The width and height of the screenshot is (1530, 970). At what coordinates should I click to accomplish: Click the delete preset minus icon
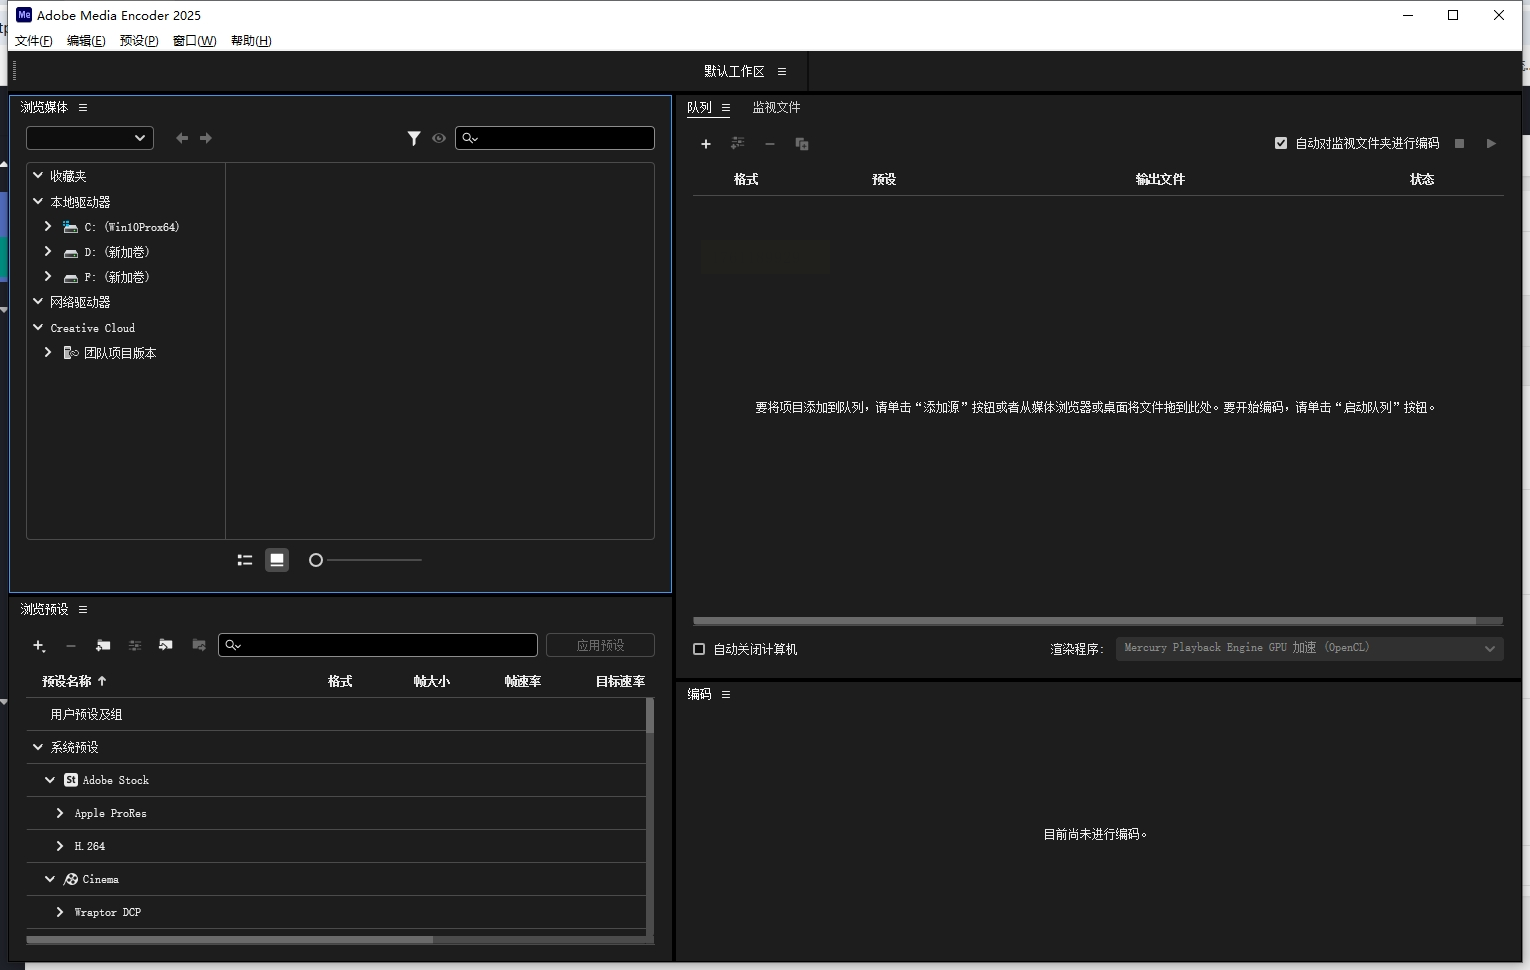(71, 646)
